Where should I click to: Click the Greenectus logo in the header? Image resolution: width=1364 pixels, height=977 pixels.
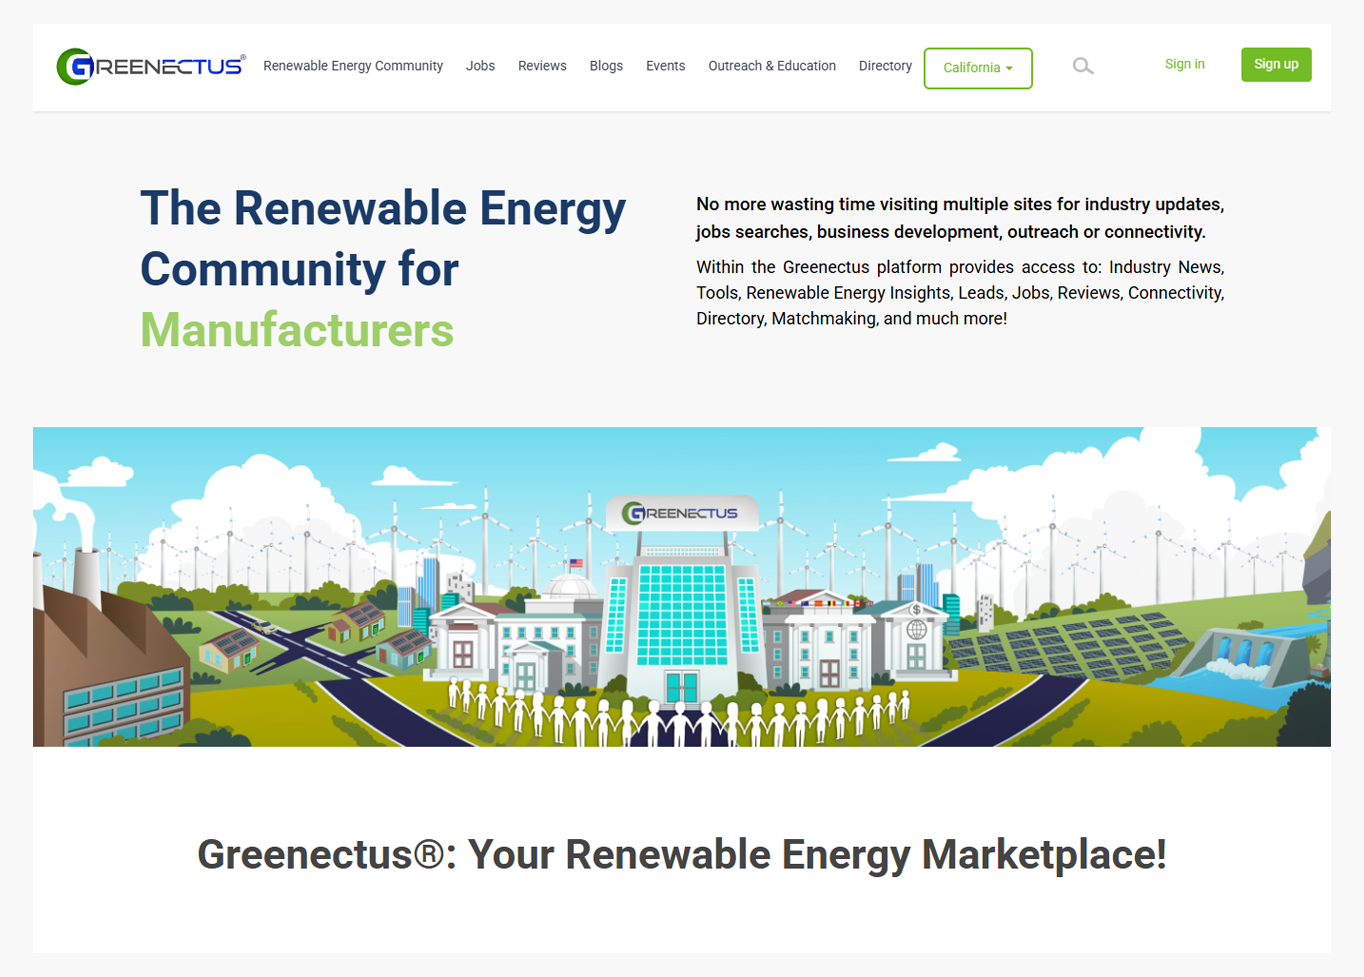tap(151, 67)
